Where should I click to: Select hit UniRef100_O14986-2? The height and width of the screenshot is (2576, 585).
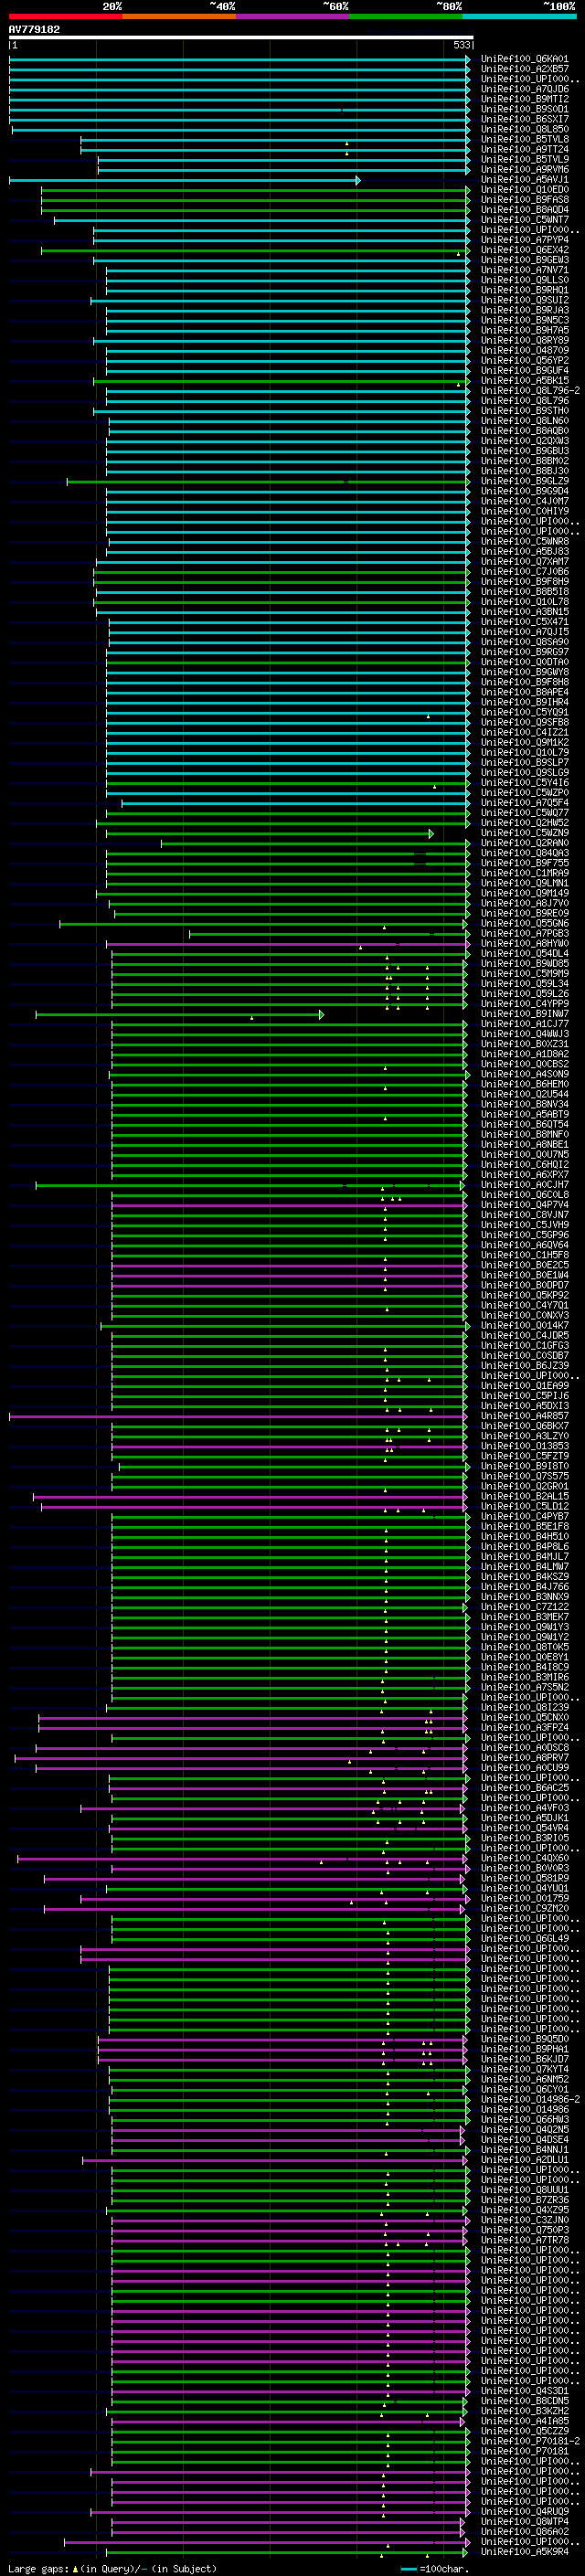point(530,2099)
